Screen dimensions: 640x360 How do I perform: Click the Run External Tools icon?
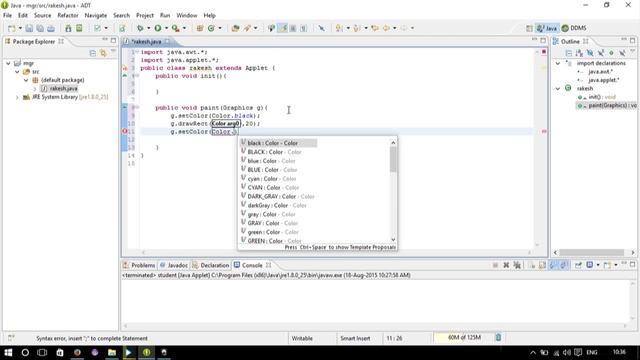[x=175, y=28]
